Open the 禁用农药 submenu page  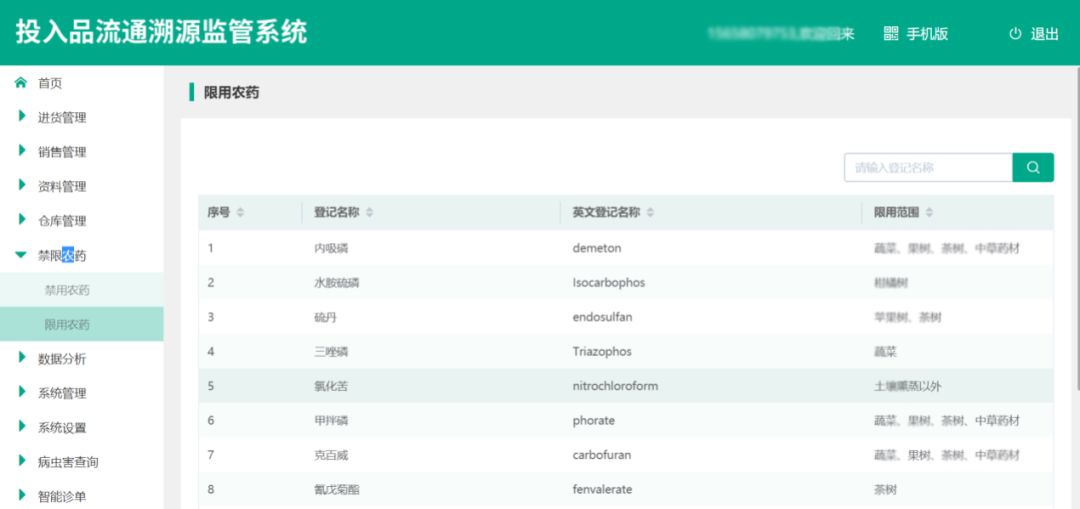[x=67, y=290]
